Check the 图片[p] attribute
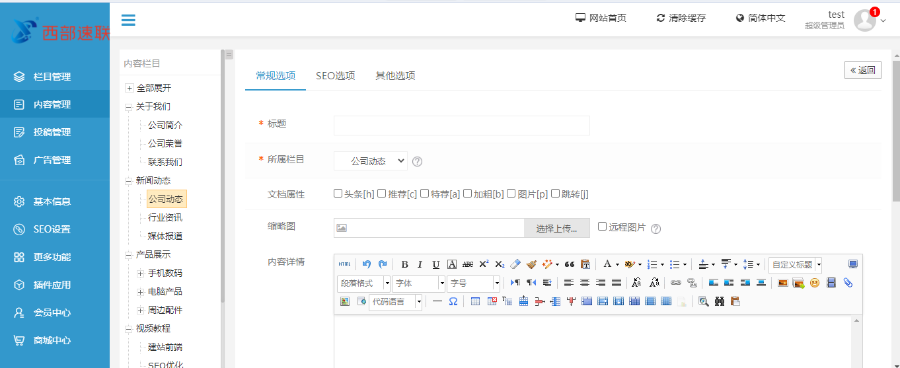 (x=512, y=194)
